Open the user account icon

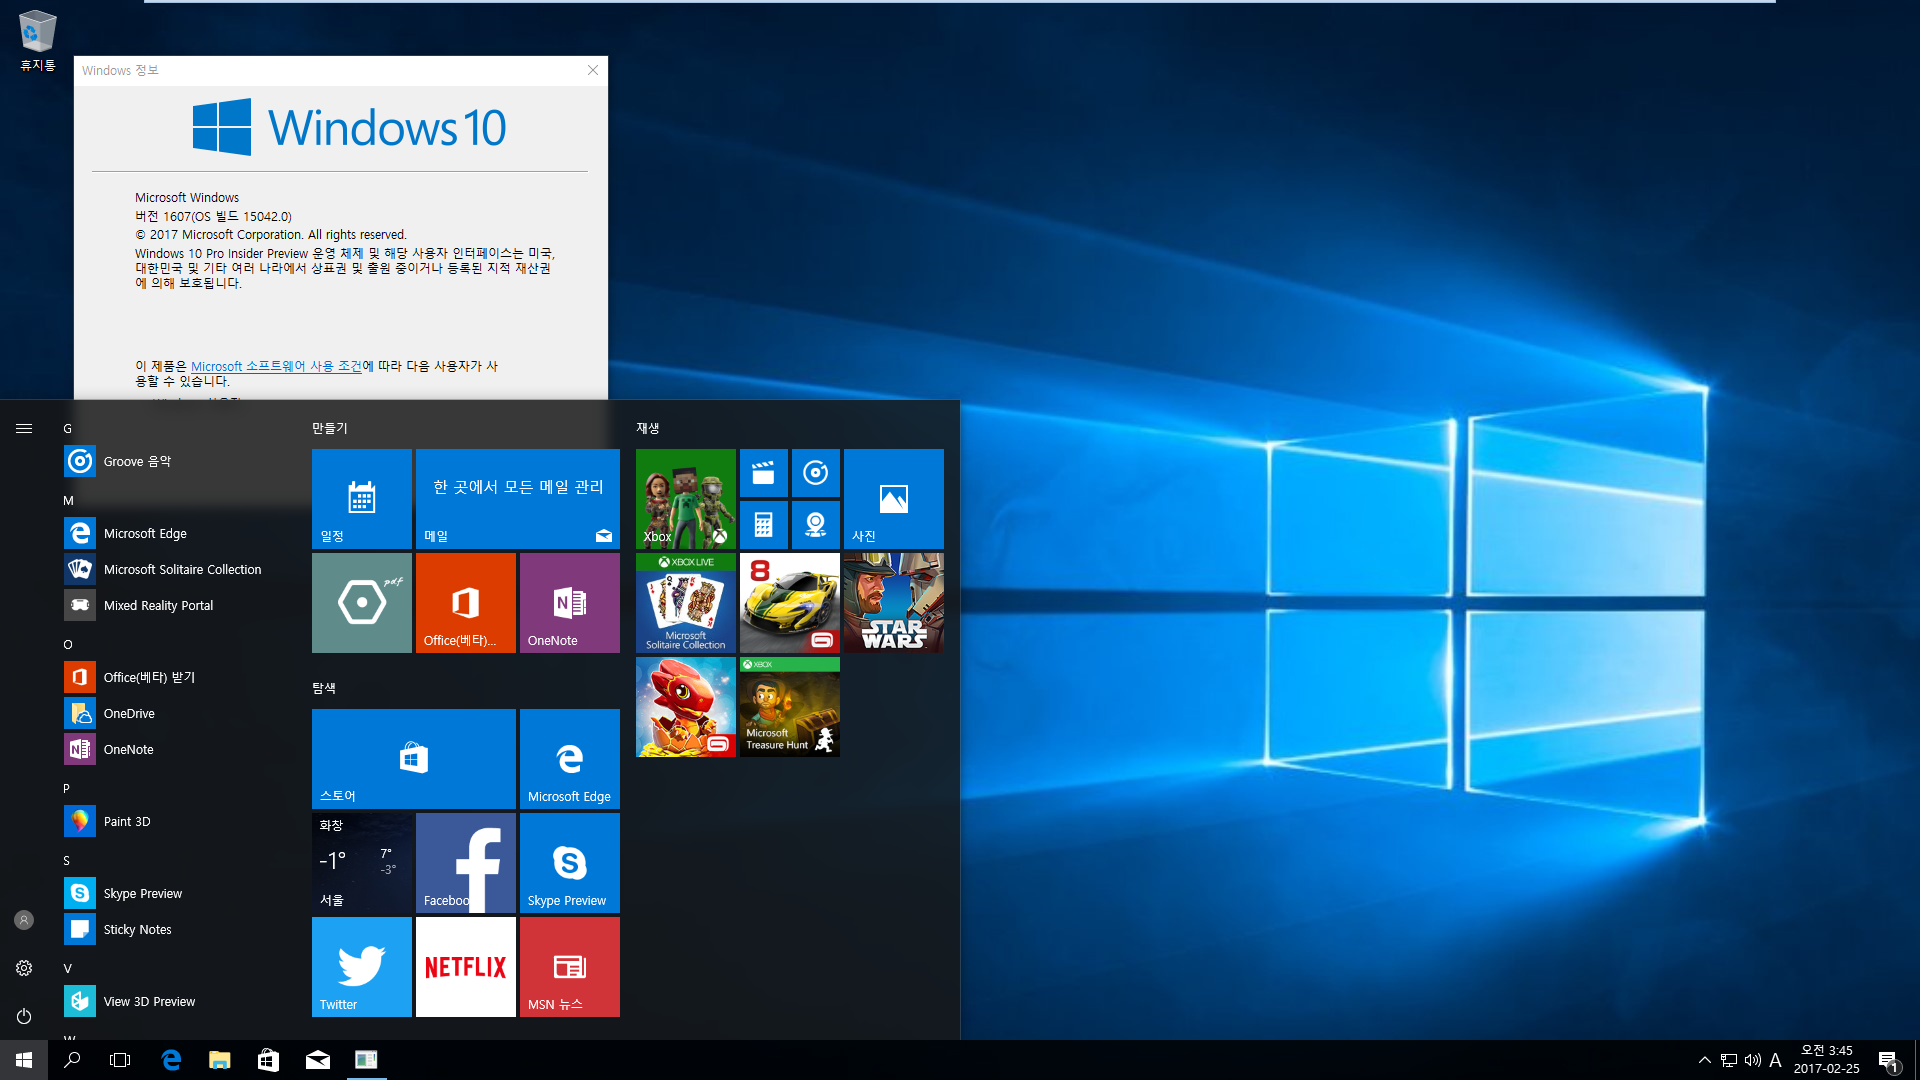pyautogui.click(x=24, y=920)
